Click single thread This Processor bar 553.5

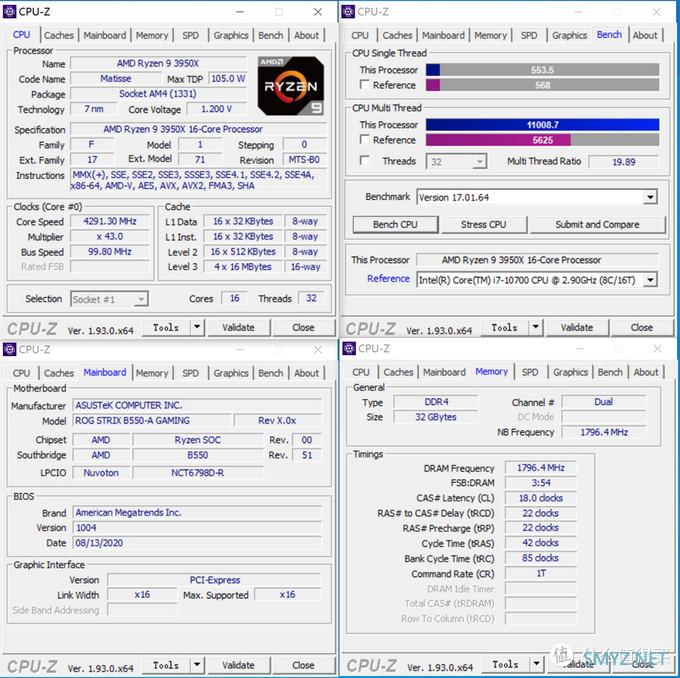click(x=543, y=70)
